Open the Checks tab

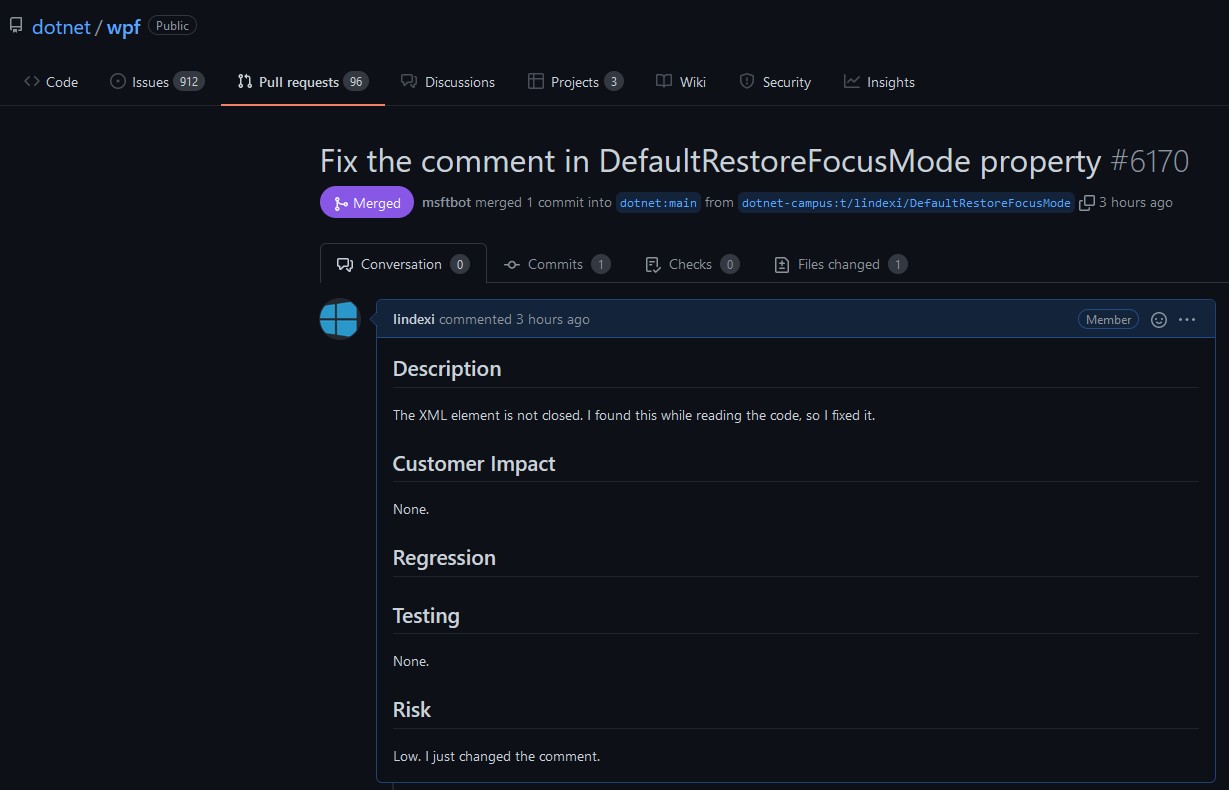tap(691, 264)
